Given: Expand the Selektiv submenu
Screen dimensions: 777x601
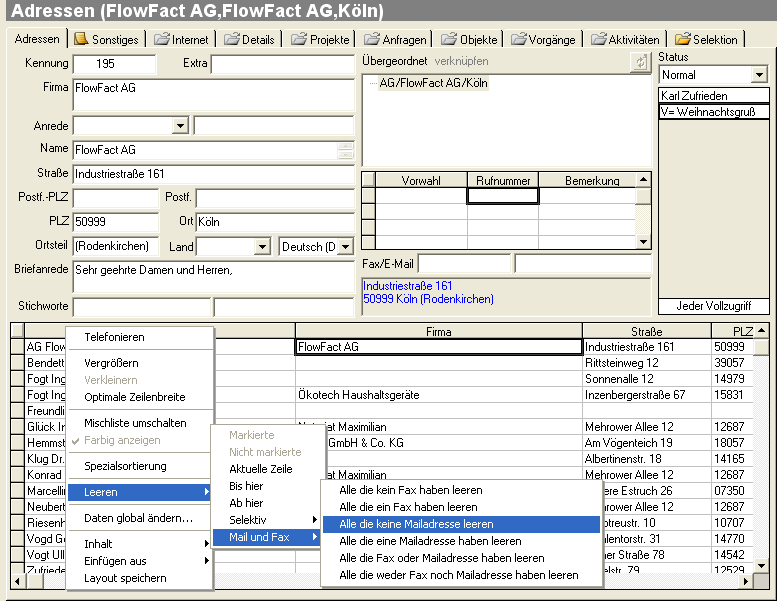Looking at the screenshot, I should (267, 520).
